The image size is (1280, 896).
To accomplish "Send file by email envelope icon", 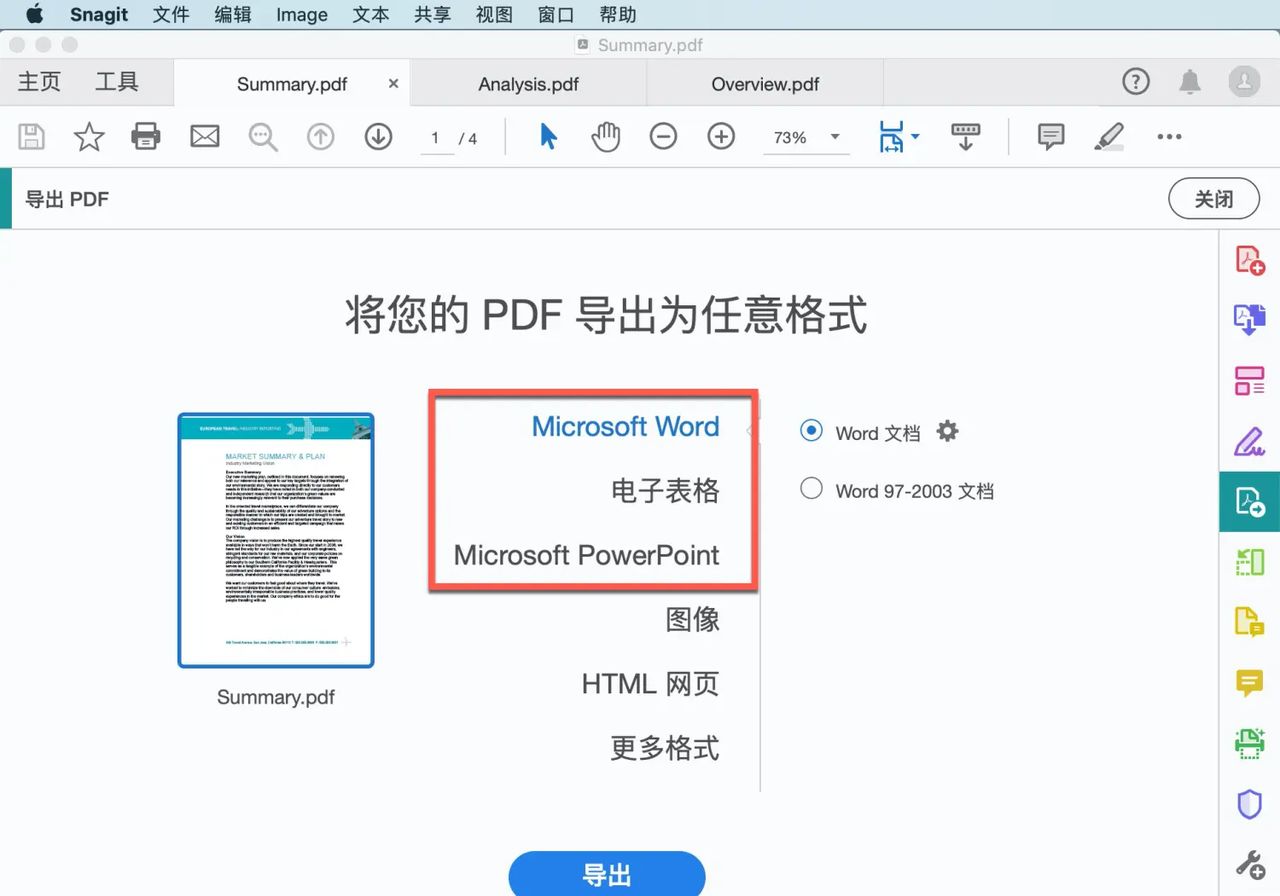I will [204, 137].
